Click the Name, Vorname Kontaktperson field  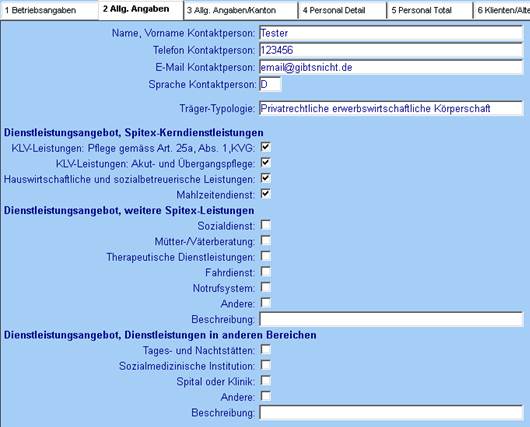[x=391, y=33]
